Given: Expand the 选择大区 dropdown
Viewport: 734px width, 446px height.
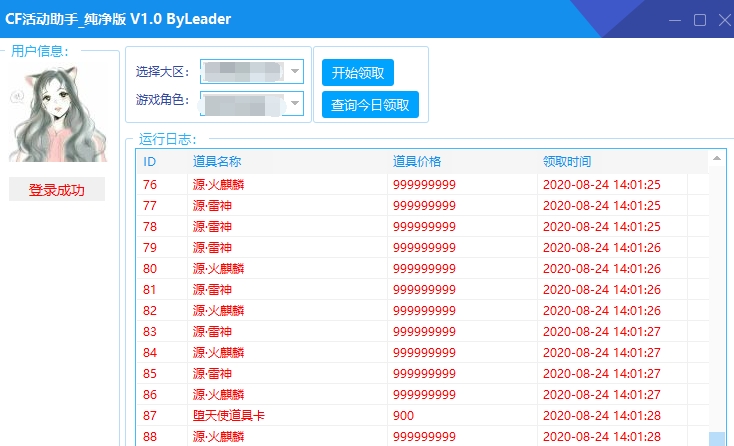Looking at the screenshot, I should 294,72.
